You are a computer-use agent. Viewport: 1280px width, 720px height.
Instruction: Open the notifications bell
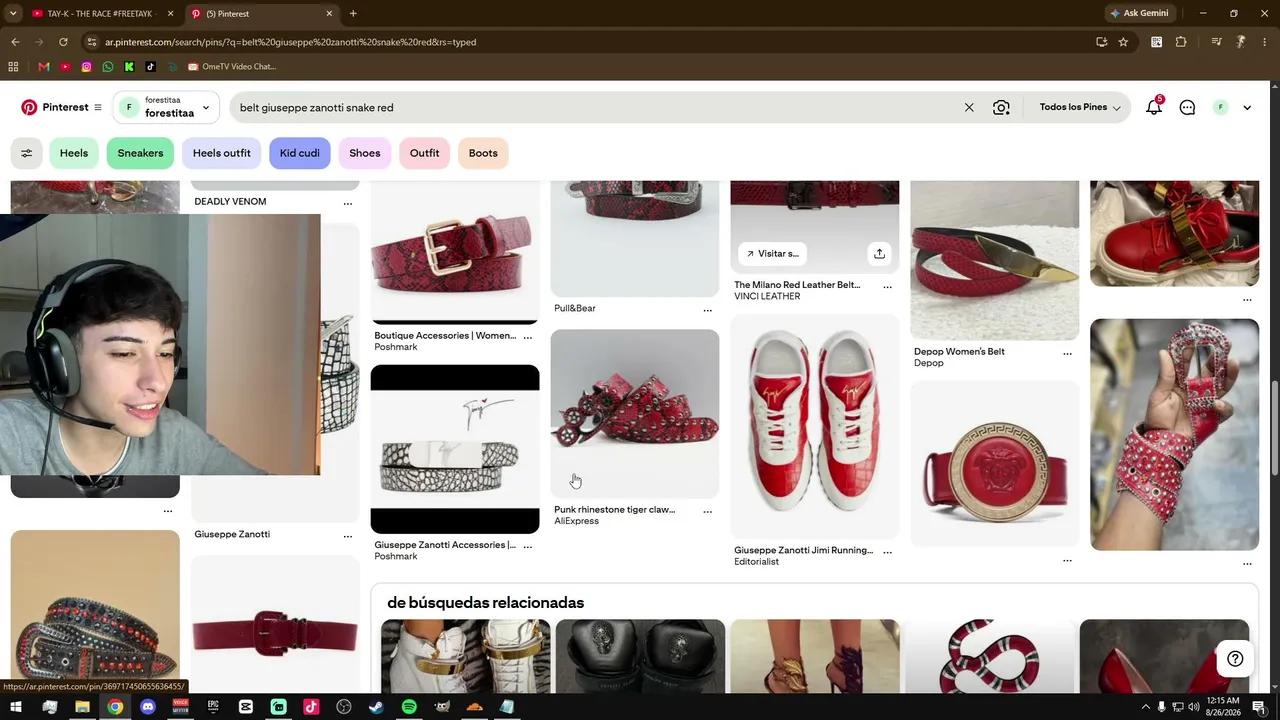coord(1154,107)
